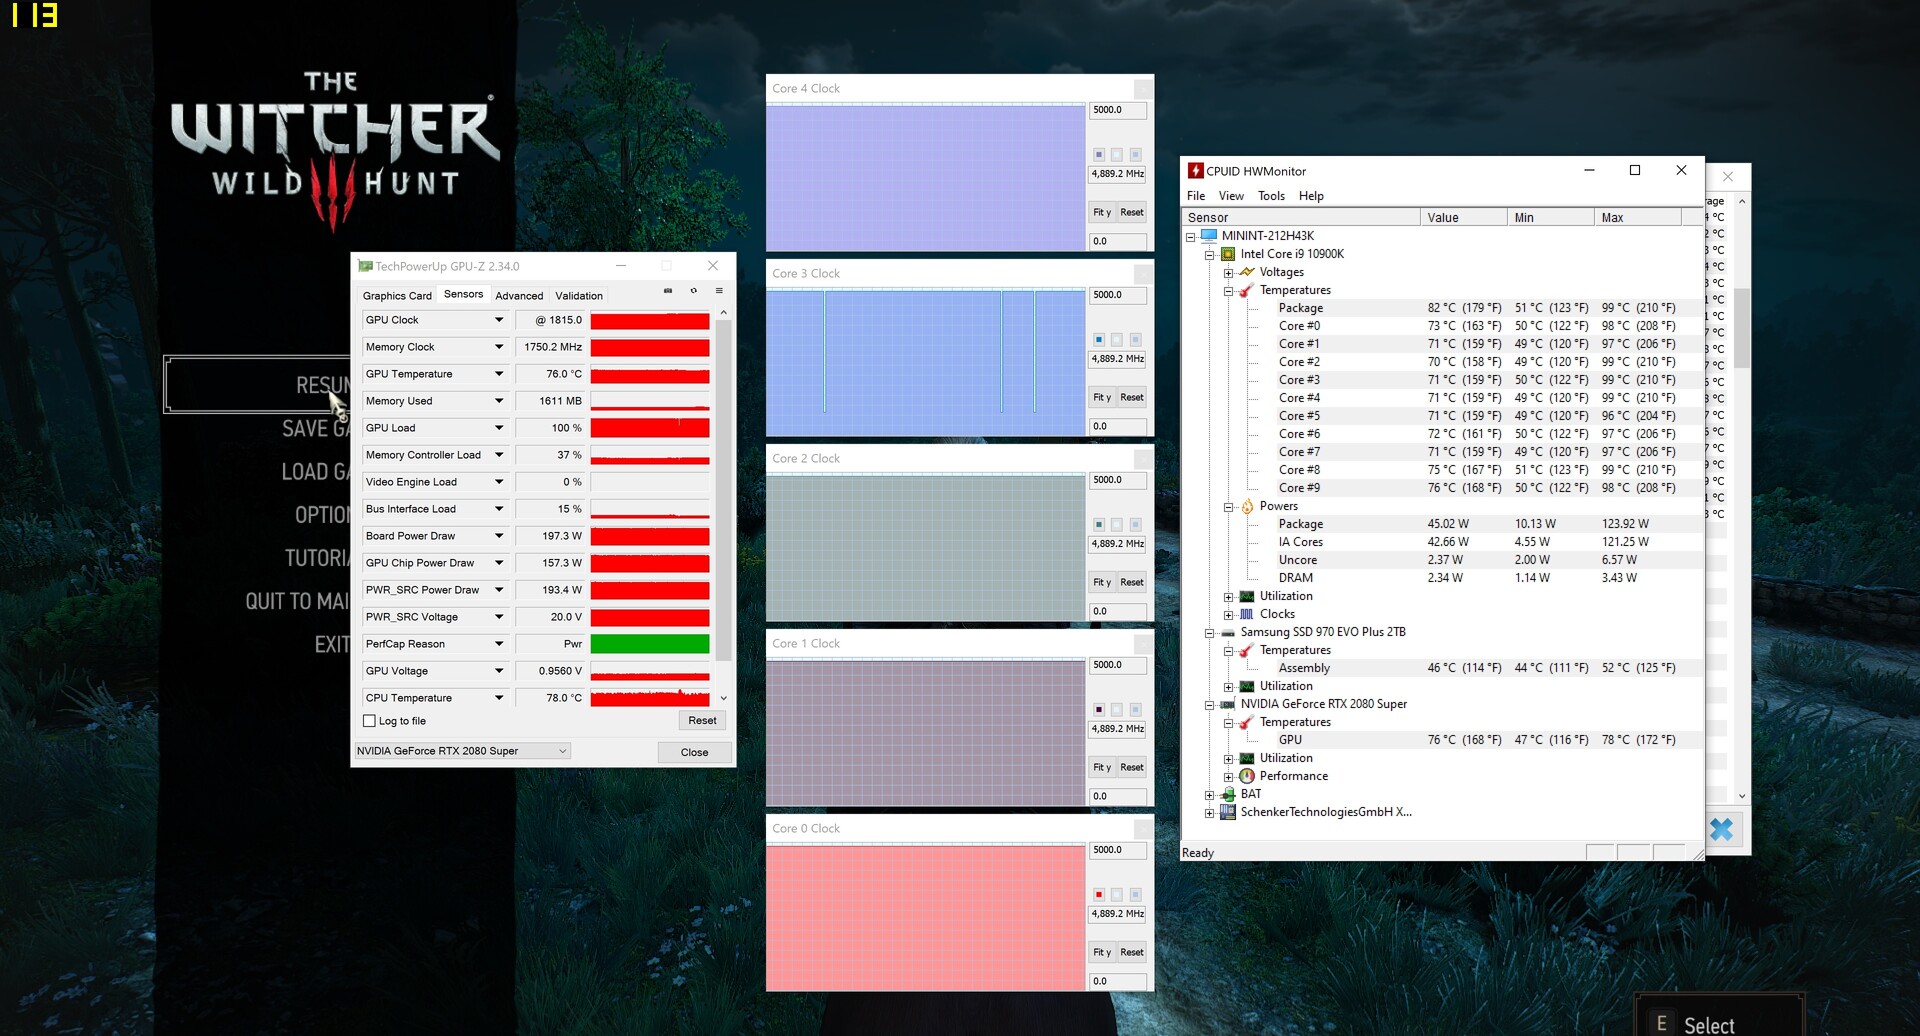The height and width of the screenshot is (1036, 1920).
Task: Click HWMonitor Value column header
Action: click(1463, 217)
